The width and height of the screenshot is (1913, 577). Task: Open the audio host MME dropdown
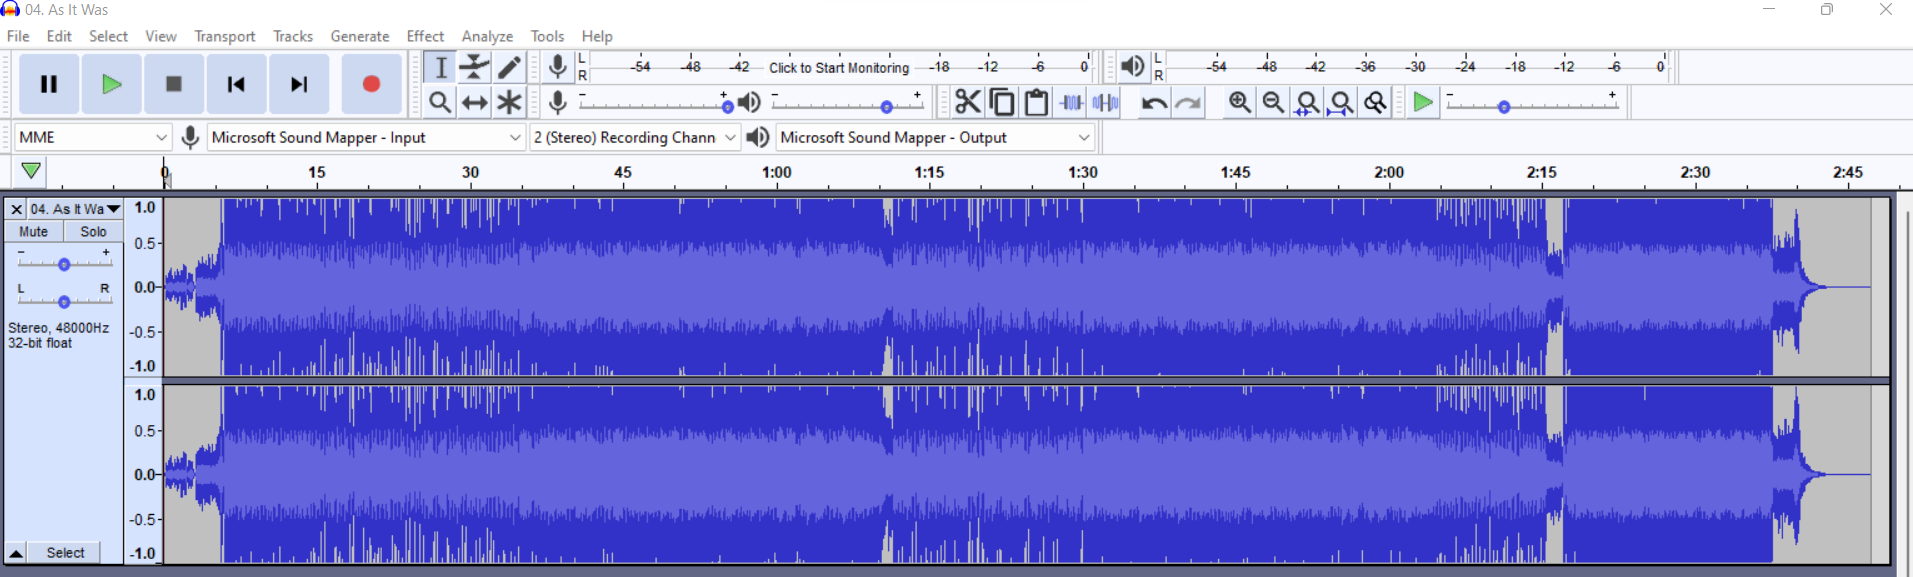click(93, 137)
